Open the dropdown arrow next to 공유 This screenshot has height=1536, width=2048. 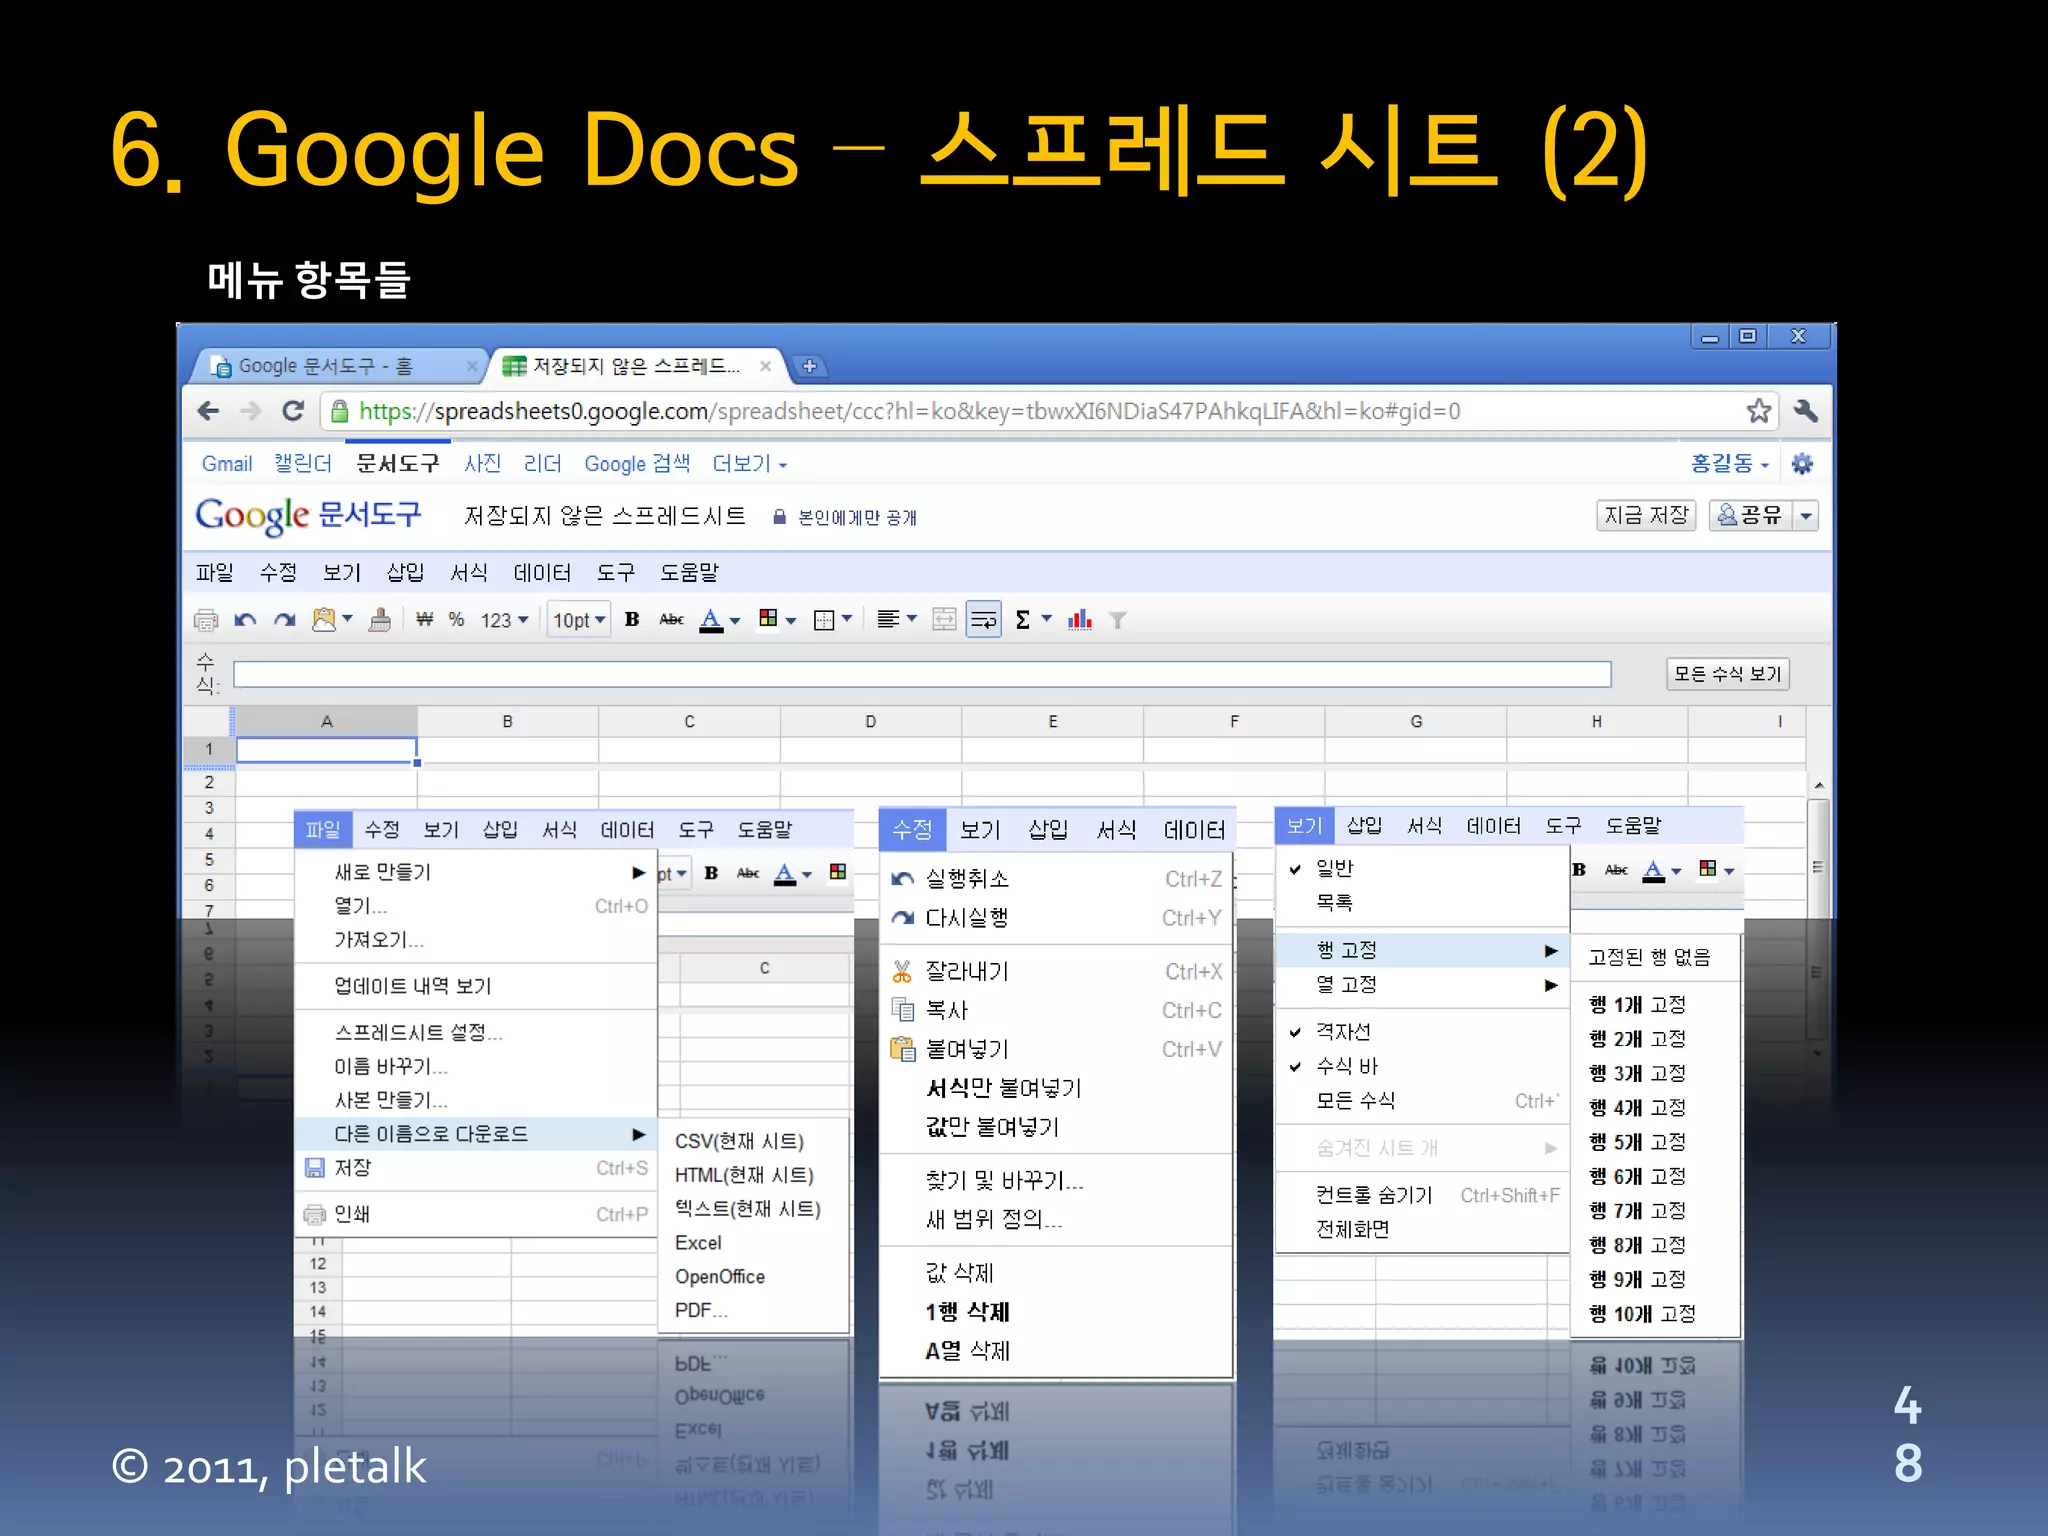coord(1806,516)
